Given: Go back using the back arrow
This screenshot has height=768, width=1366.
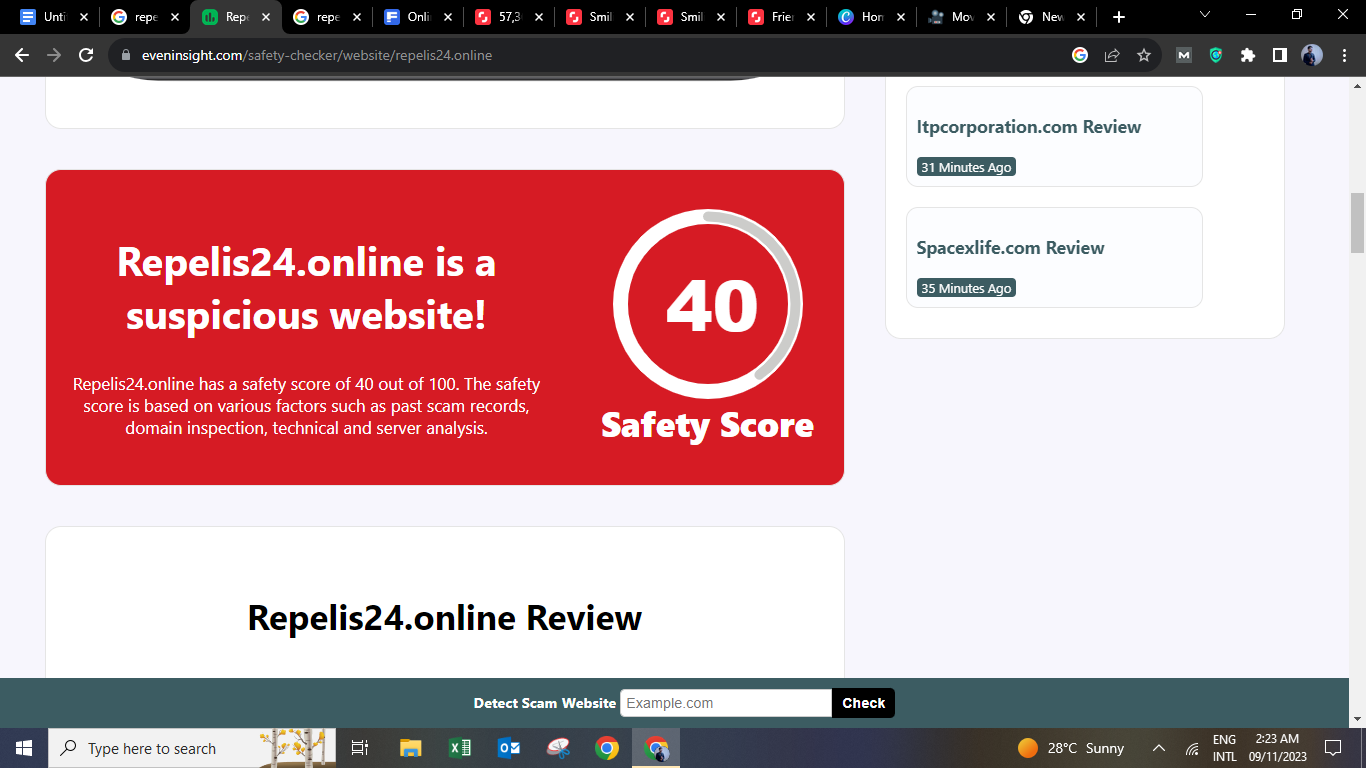Looking at the screenshot, I should pos(22,56).
